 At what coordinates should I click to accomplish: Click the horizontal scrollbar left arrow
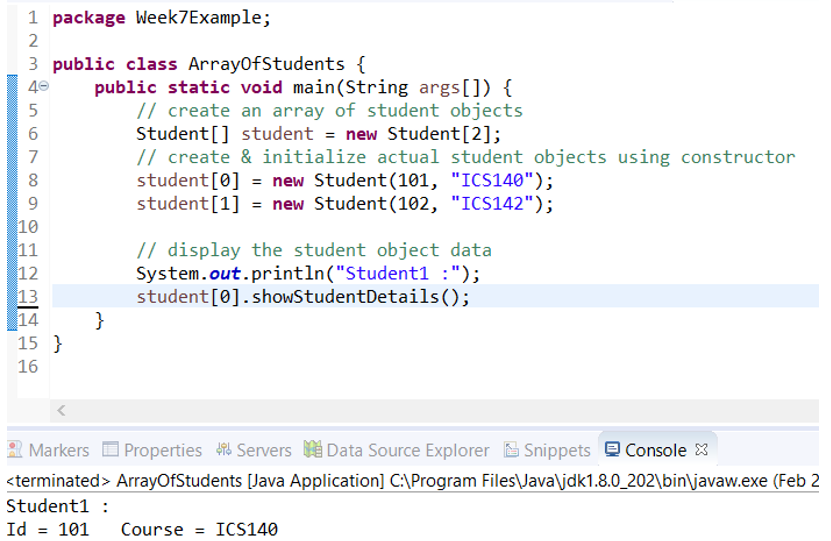click(61, 410)
